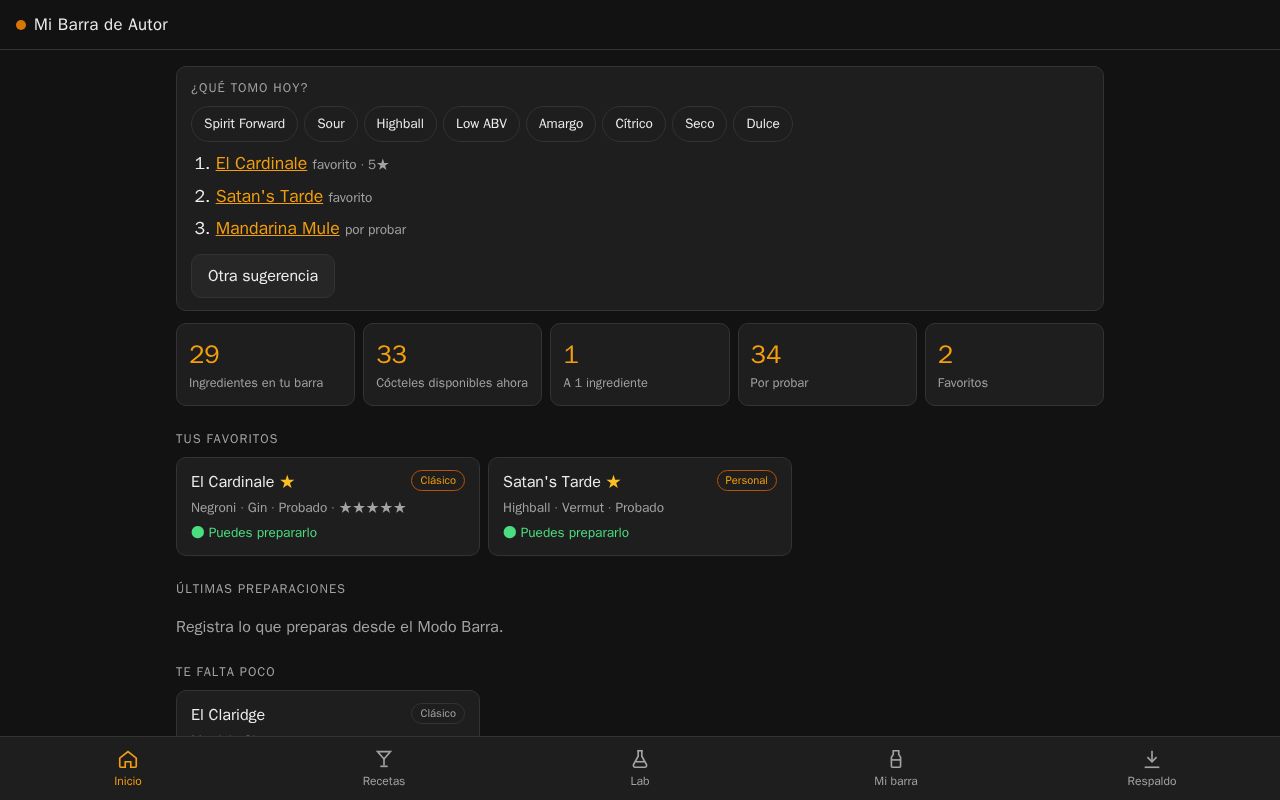Click the Modo Barra registration hint text

[340, 627]
